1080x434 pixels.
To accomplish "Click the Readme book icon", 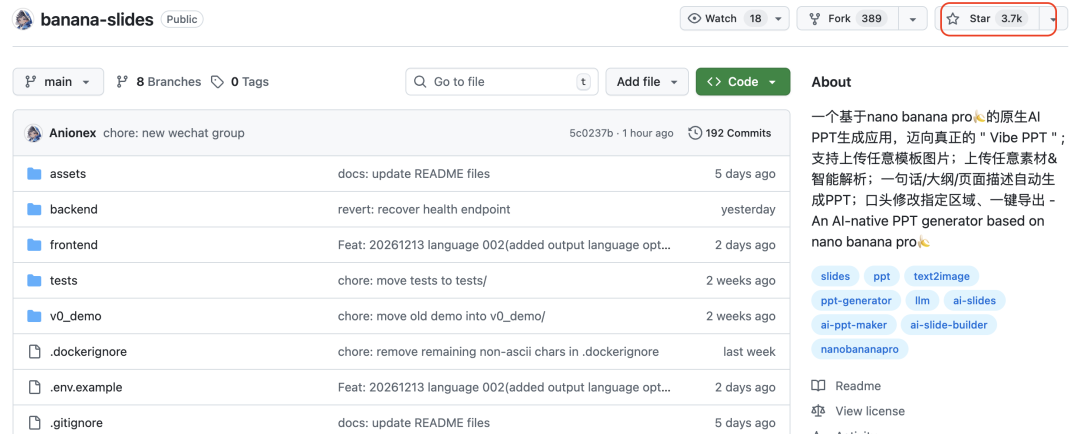I will [818, 386].
